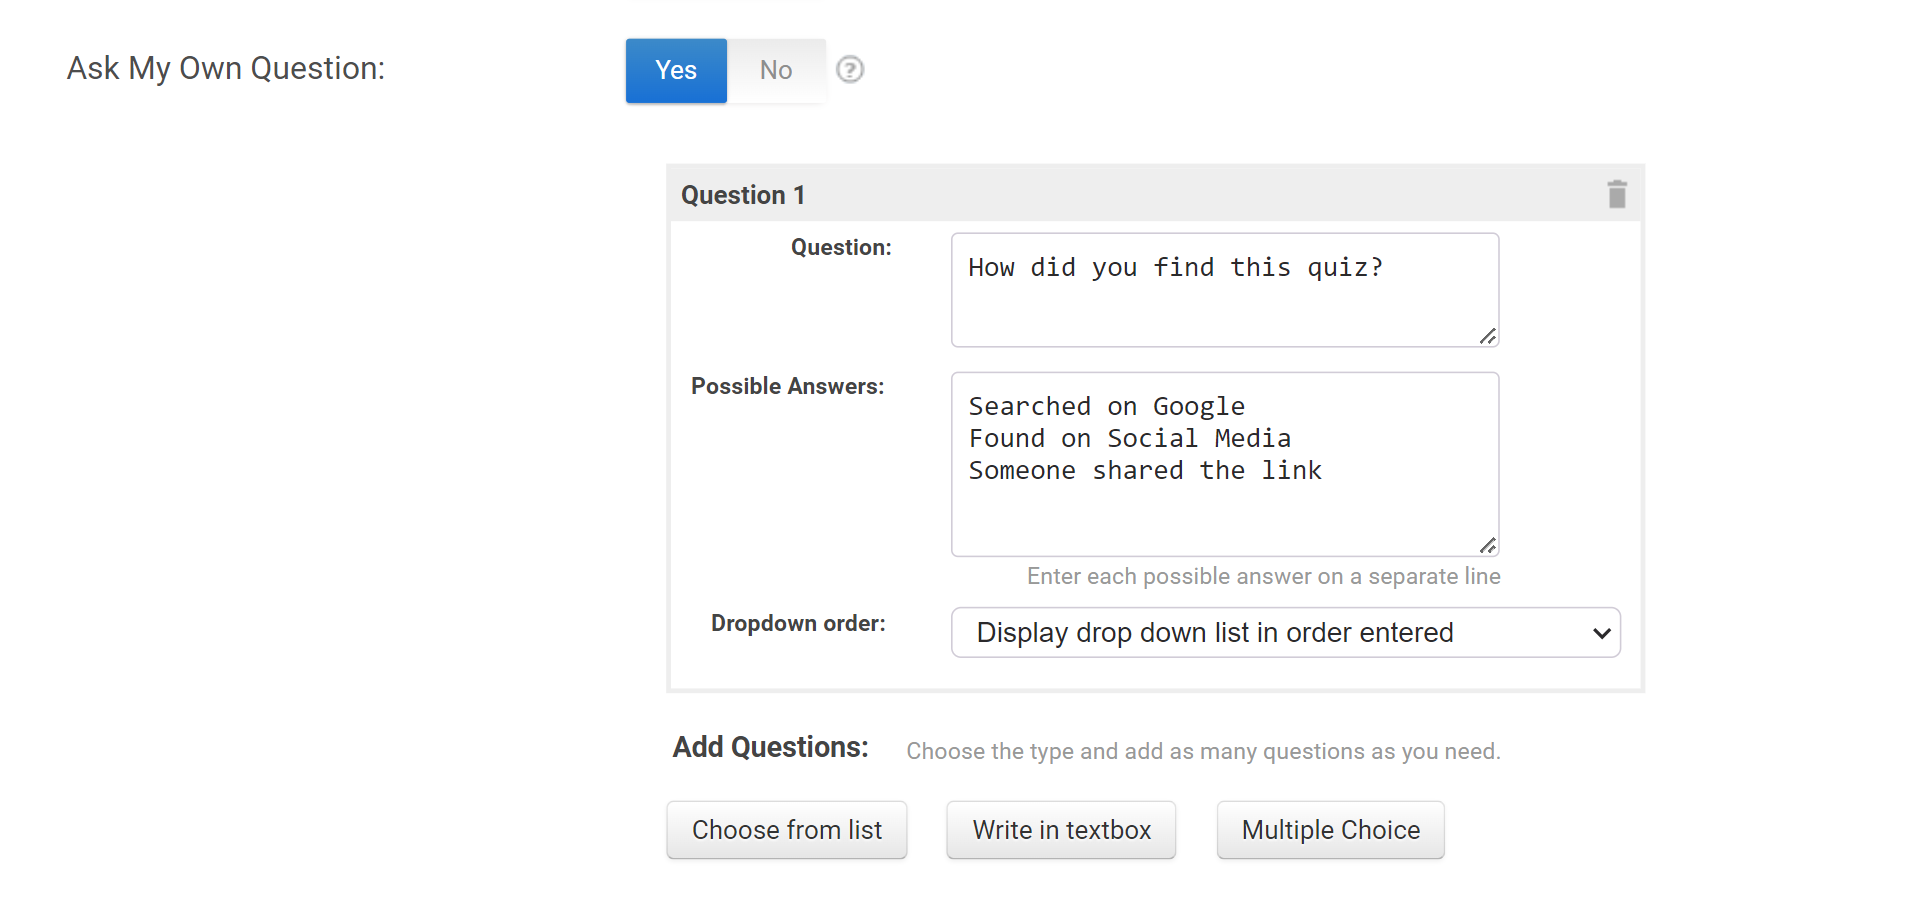
Task: Add a Write in textbox question
Action: [x=1060, y=830]
